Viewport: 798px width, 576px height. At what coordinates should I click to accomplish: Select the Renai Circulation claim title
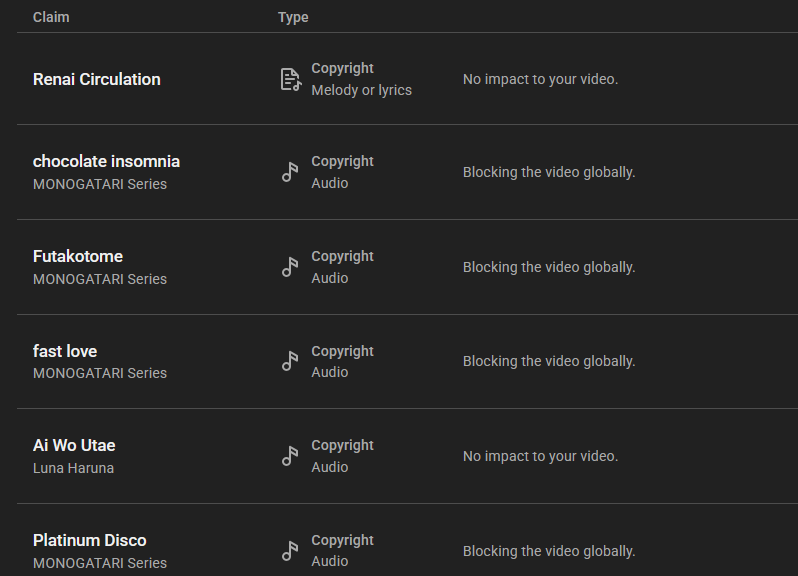point(97,79)
